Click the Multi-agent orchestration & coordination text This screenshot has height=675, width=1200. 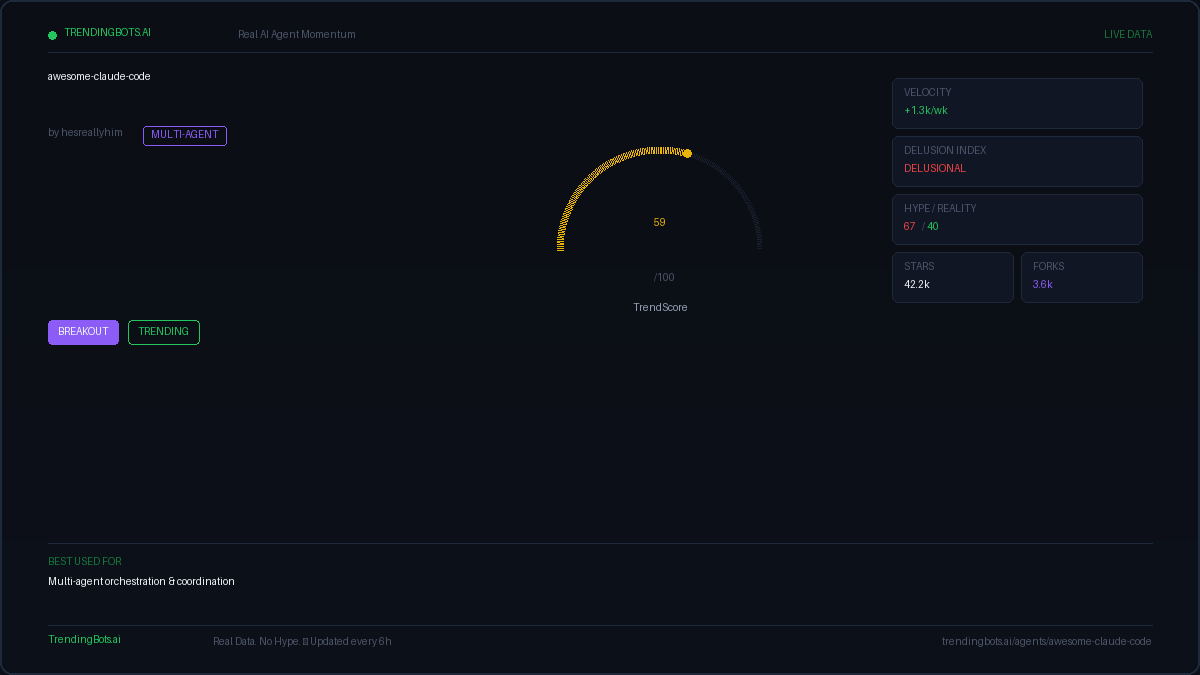point(142,581)
